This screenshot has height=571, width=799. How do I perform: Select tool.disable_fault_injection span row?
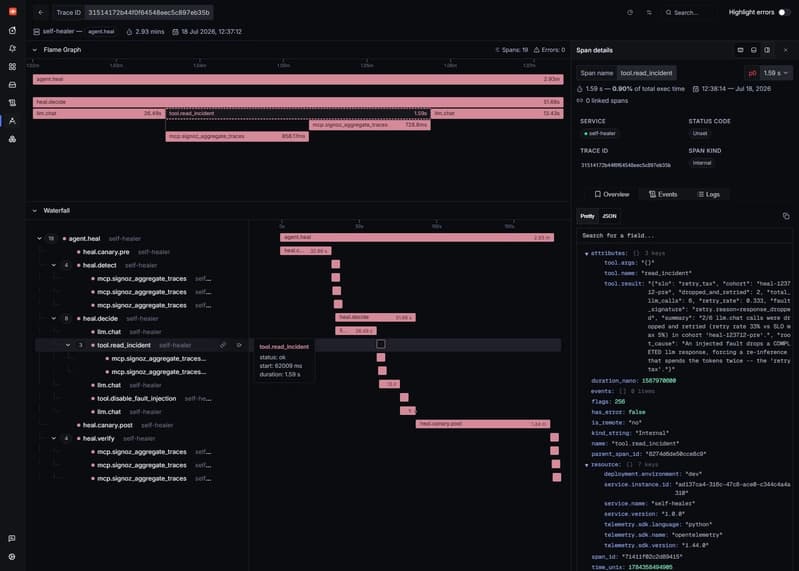point(137,398)
